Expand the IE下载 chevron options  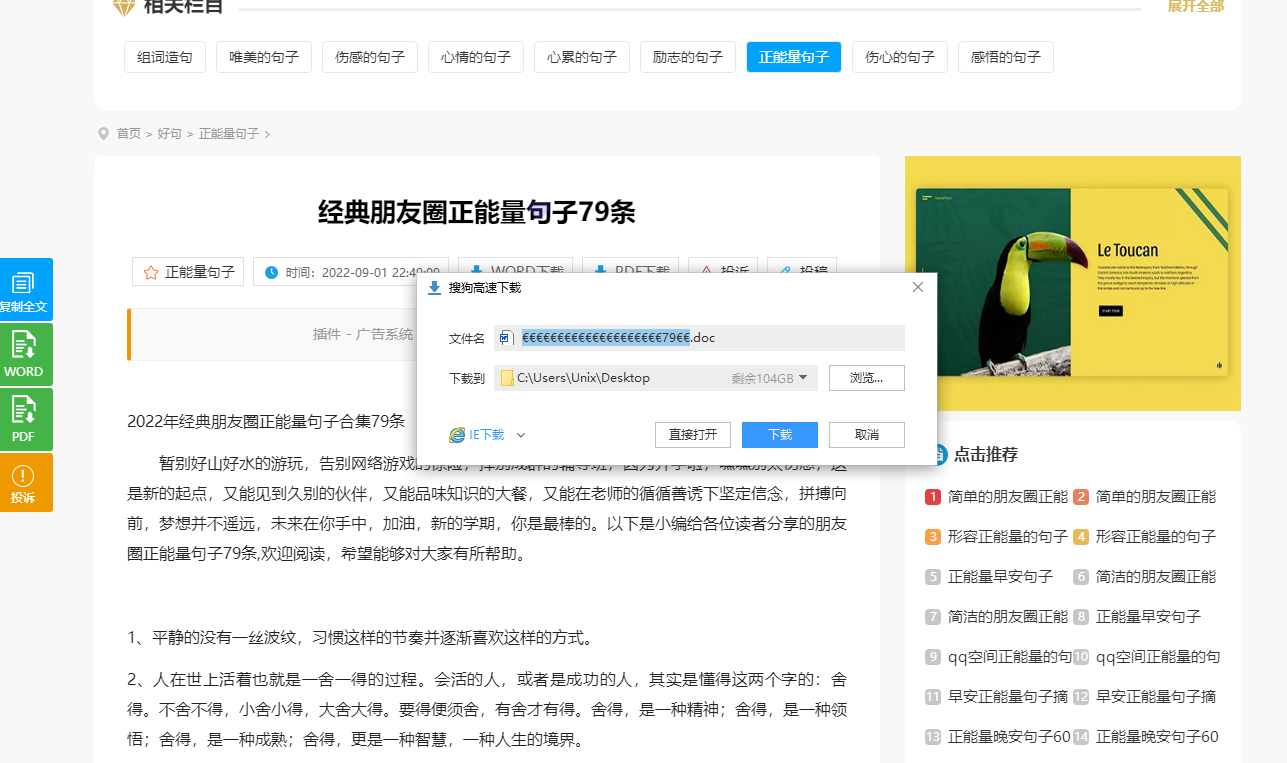(x=520, y=435)
